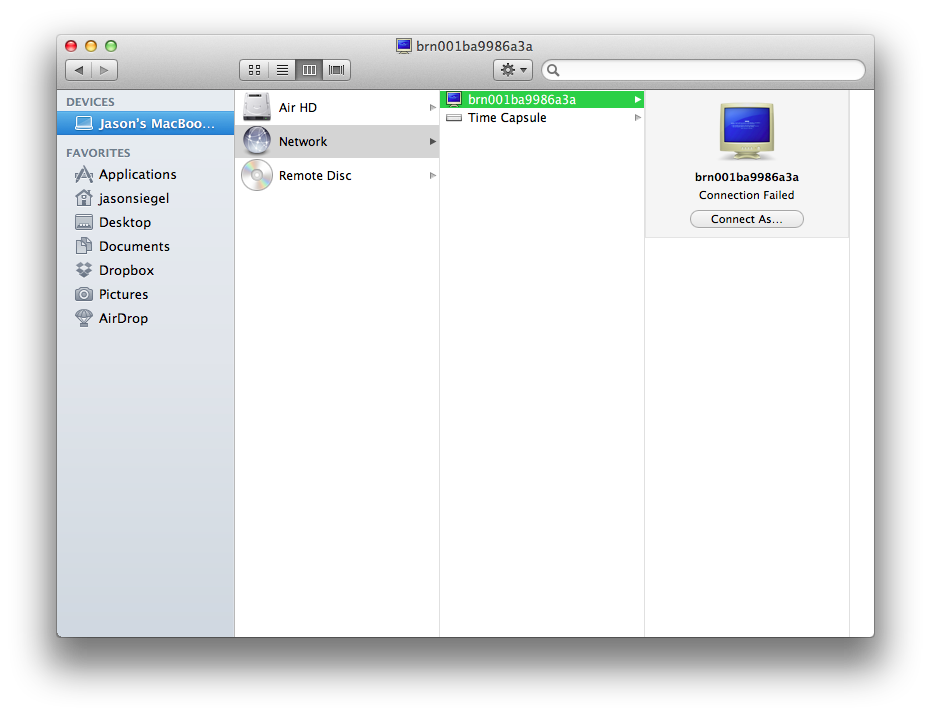Click the FAVORITES sidebar heading
The width and height of the screenshot is (931, 716).
pos(98,153)
